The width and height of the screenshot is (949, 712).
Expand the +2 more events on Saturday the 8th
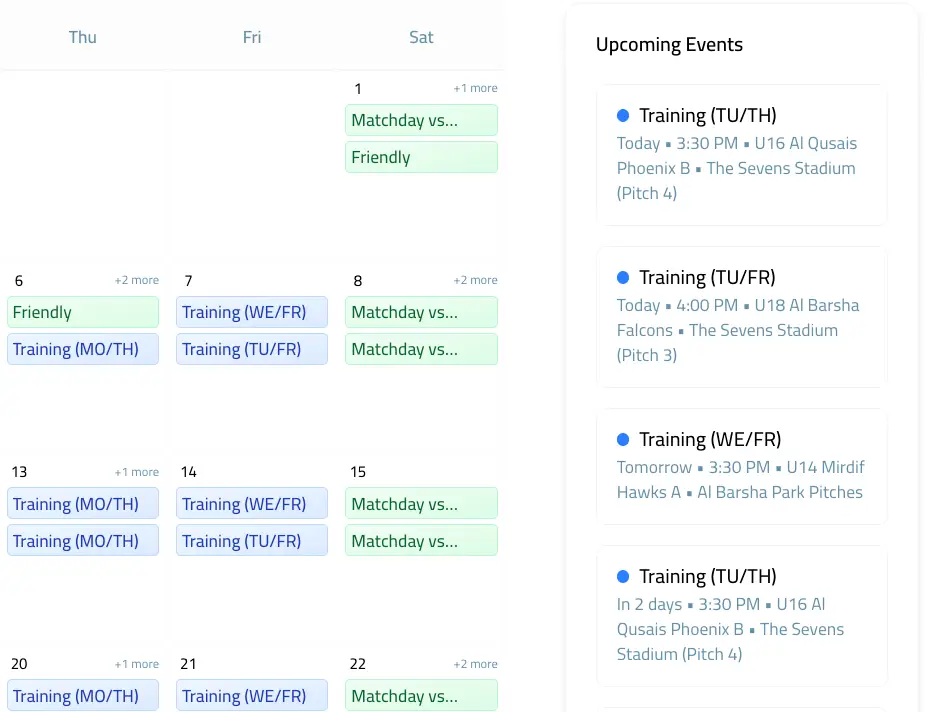coord(475,280)
